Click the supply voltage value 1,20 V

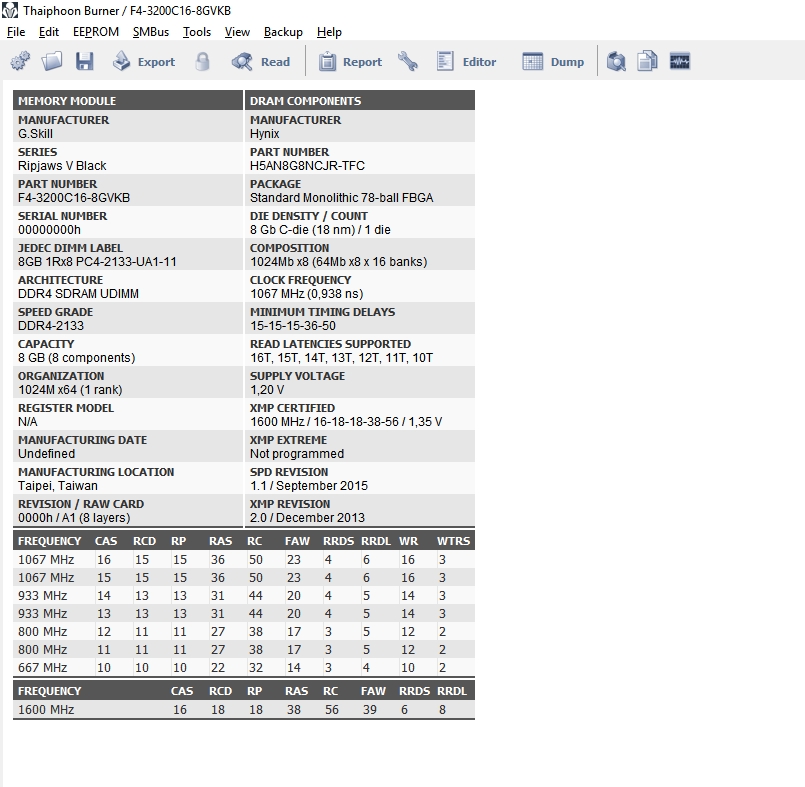pos(267,390)
